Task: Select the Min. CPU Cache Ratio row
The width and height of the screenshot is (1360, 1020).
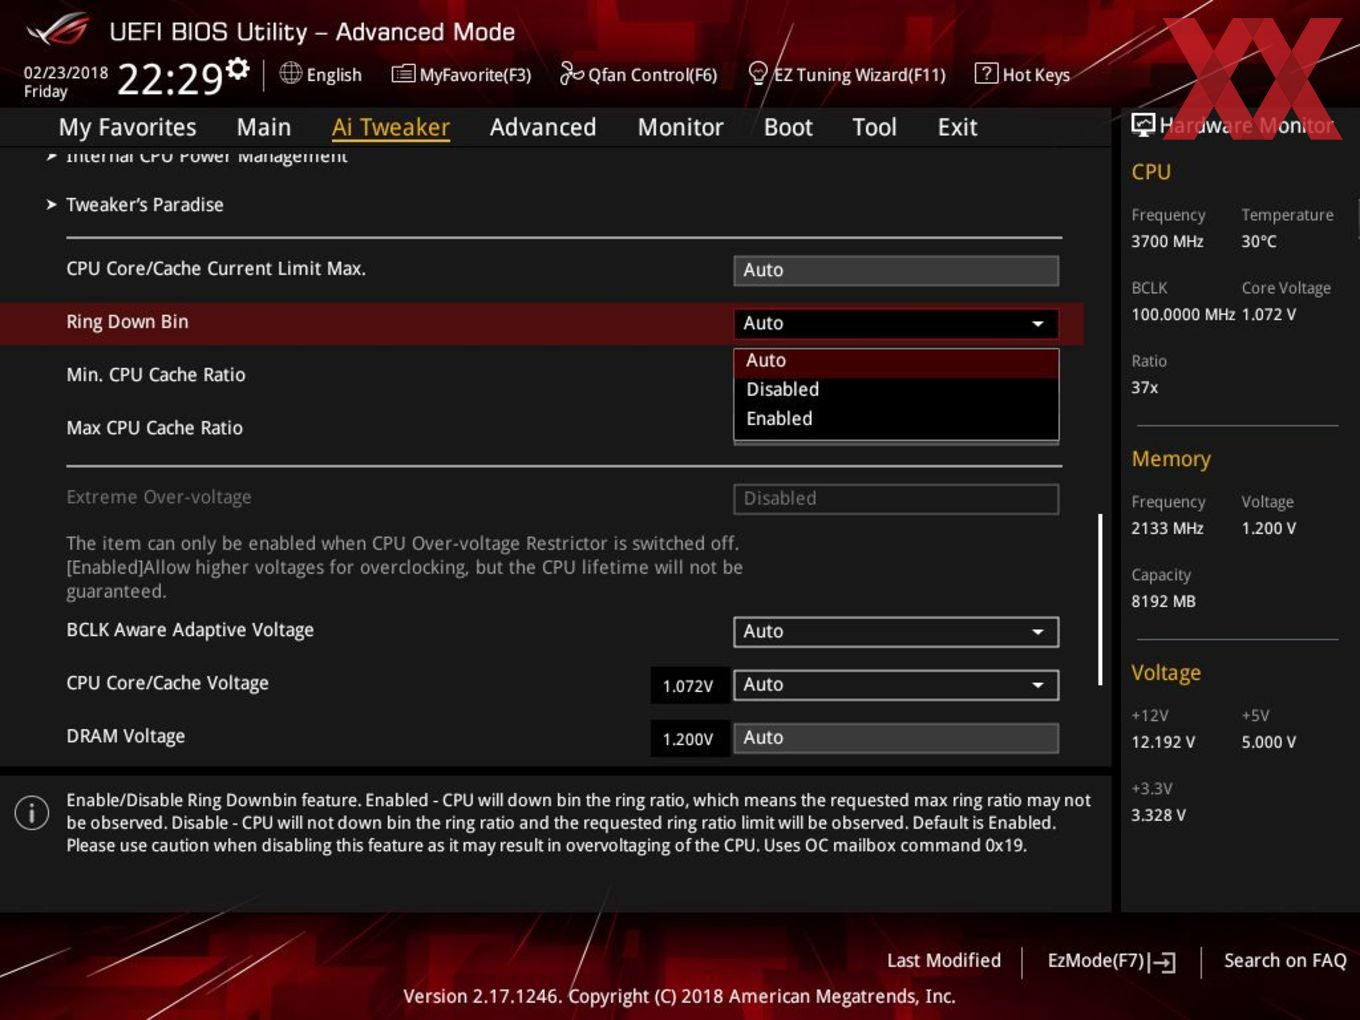Action: pos(156,375)
